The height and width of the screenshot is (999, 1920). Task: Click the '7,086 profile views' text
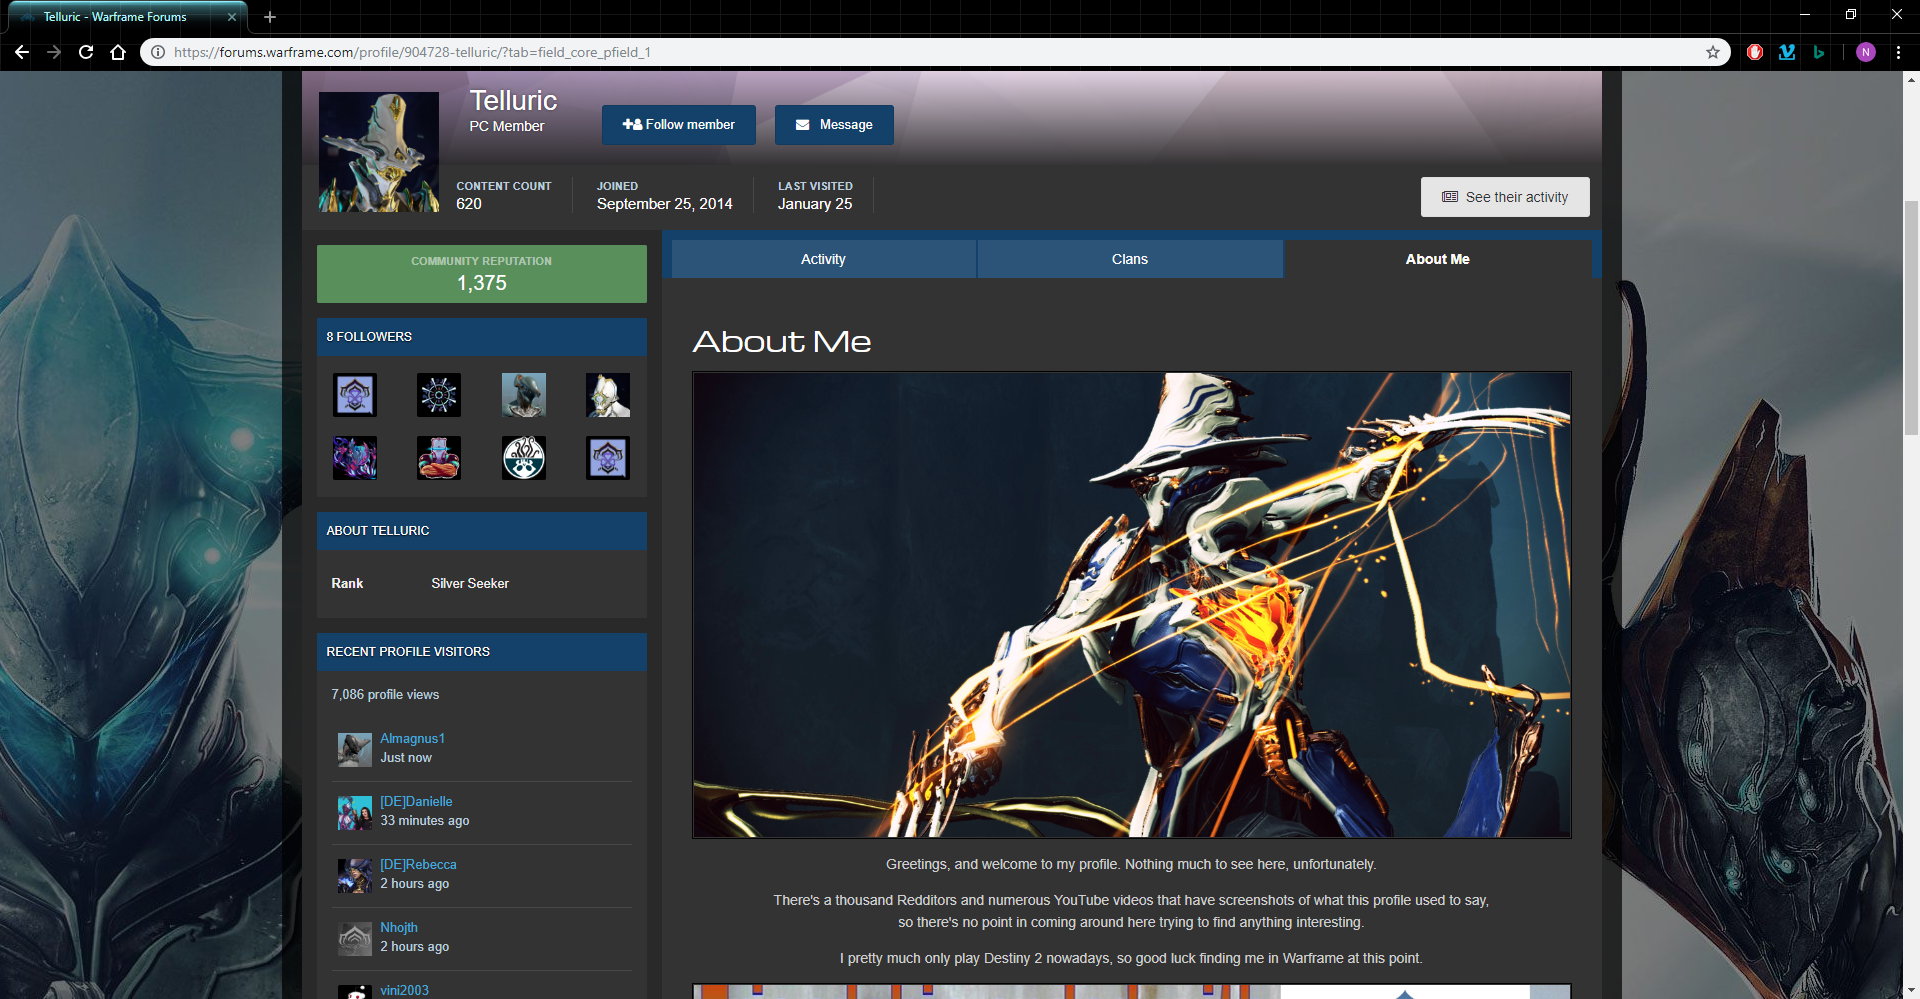coord(385,694)
